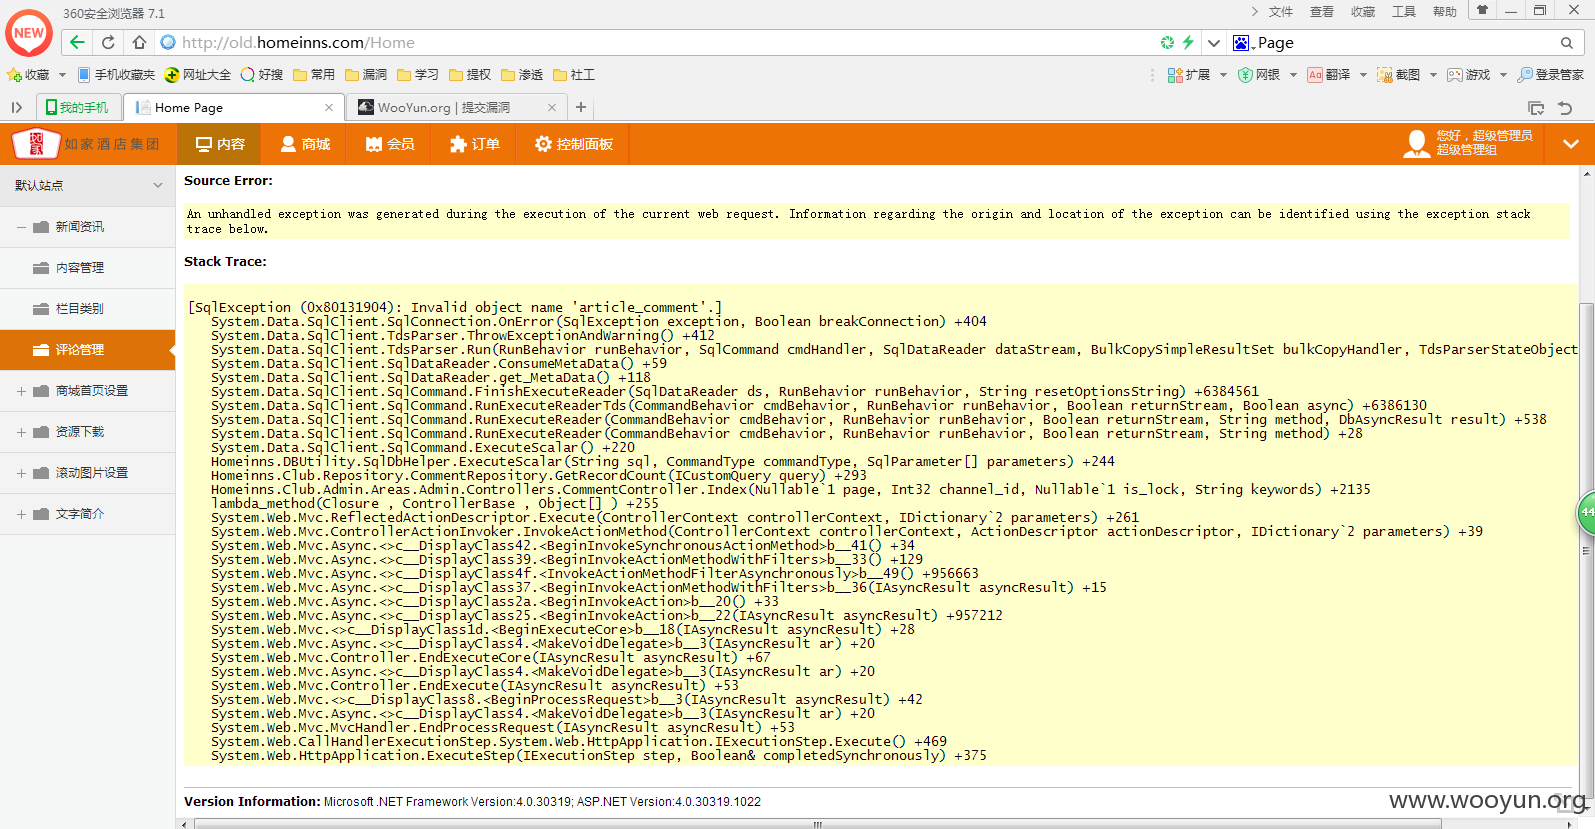Expand the dropdown arrow next to 游戏
This screenshot has width=1595, height=829.
[x=1502, y=75]
